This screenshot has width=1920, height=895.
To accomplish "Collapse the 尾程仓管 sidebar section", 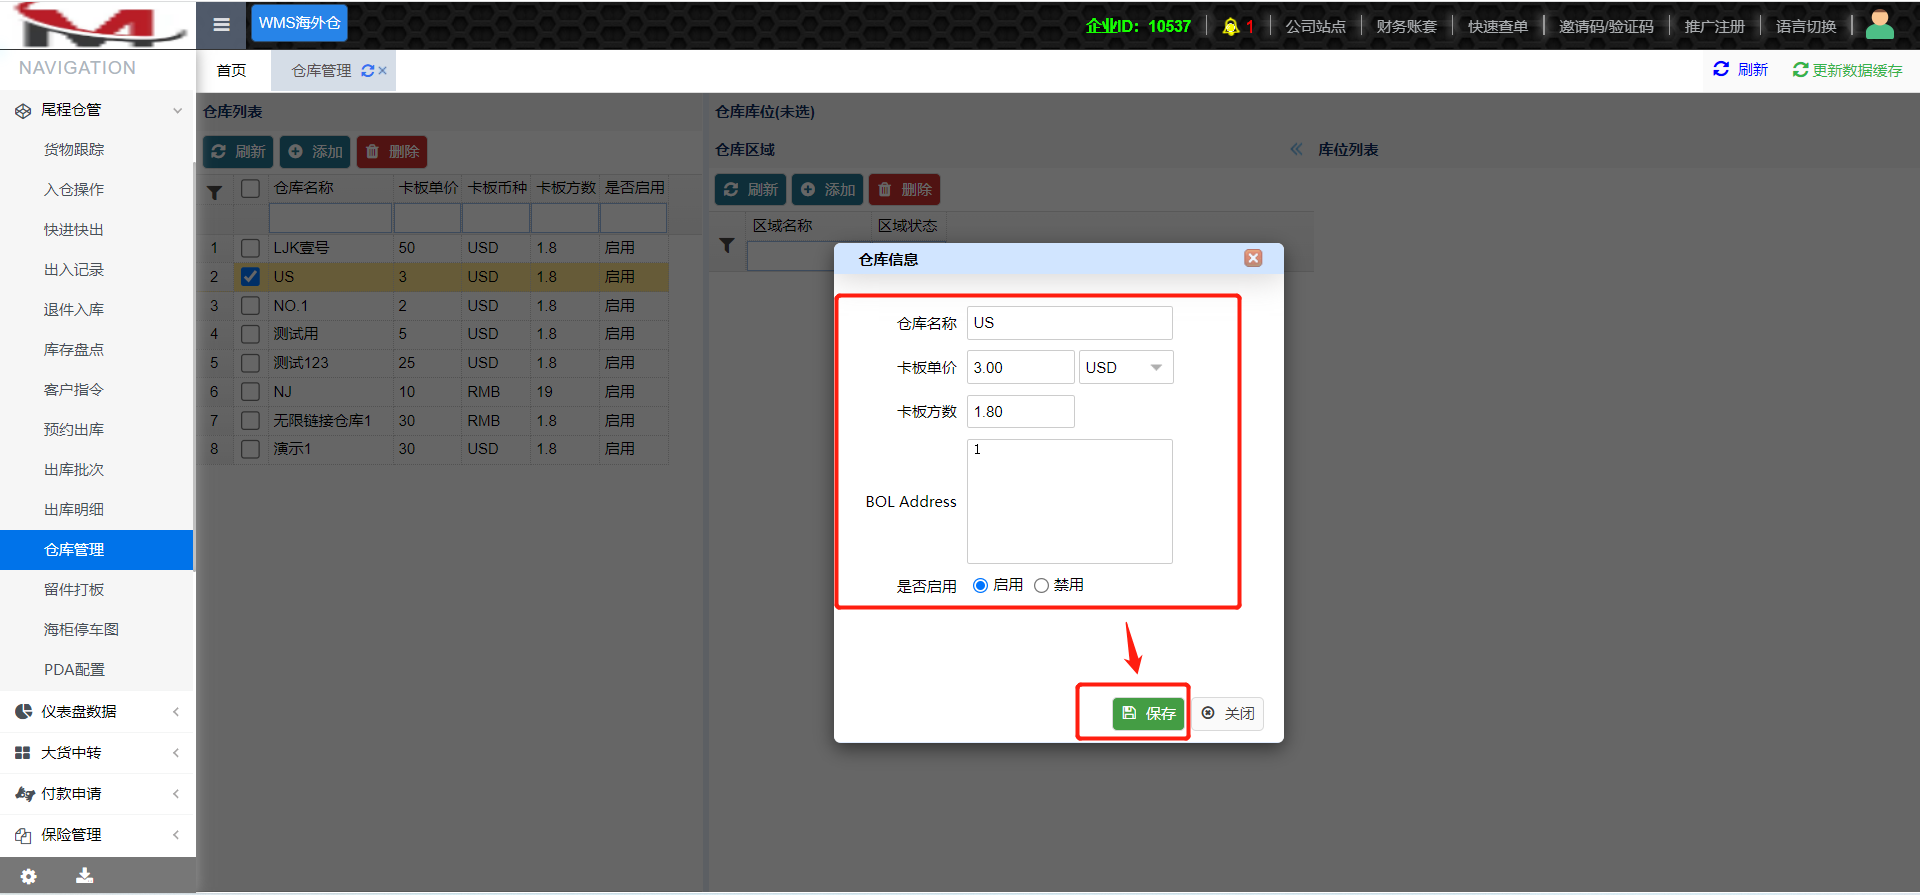I will point(98,110).
